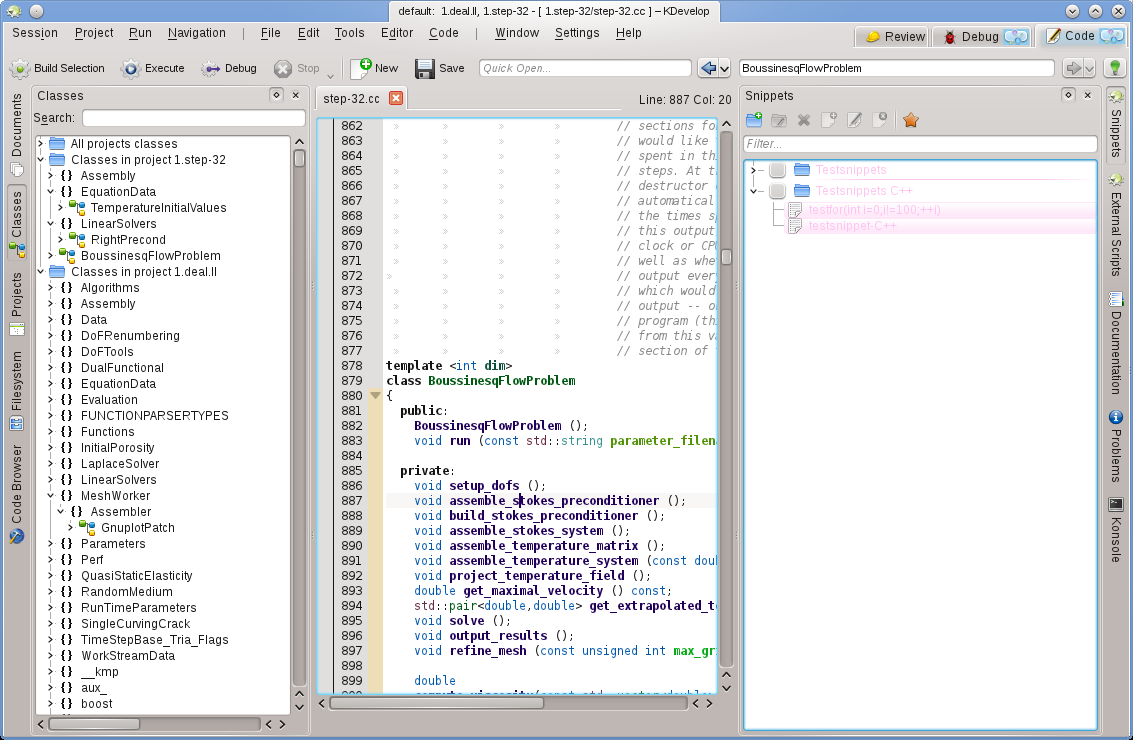Viewport: 1133px width, 740px height.
Task: Expand the Assembly namespace in project 1.step-32
Action: (x=51, y=176)
